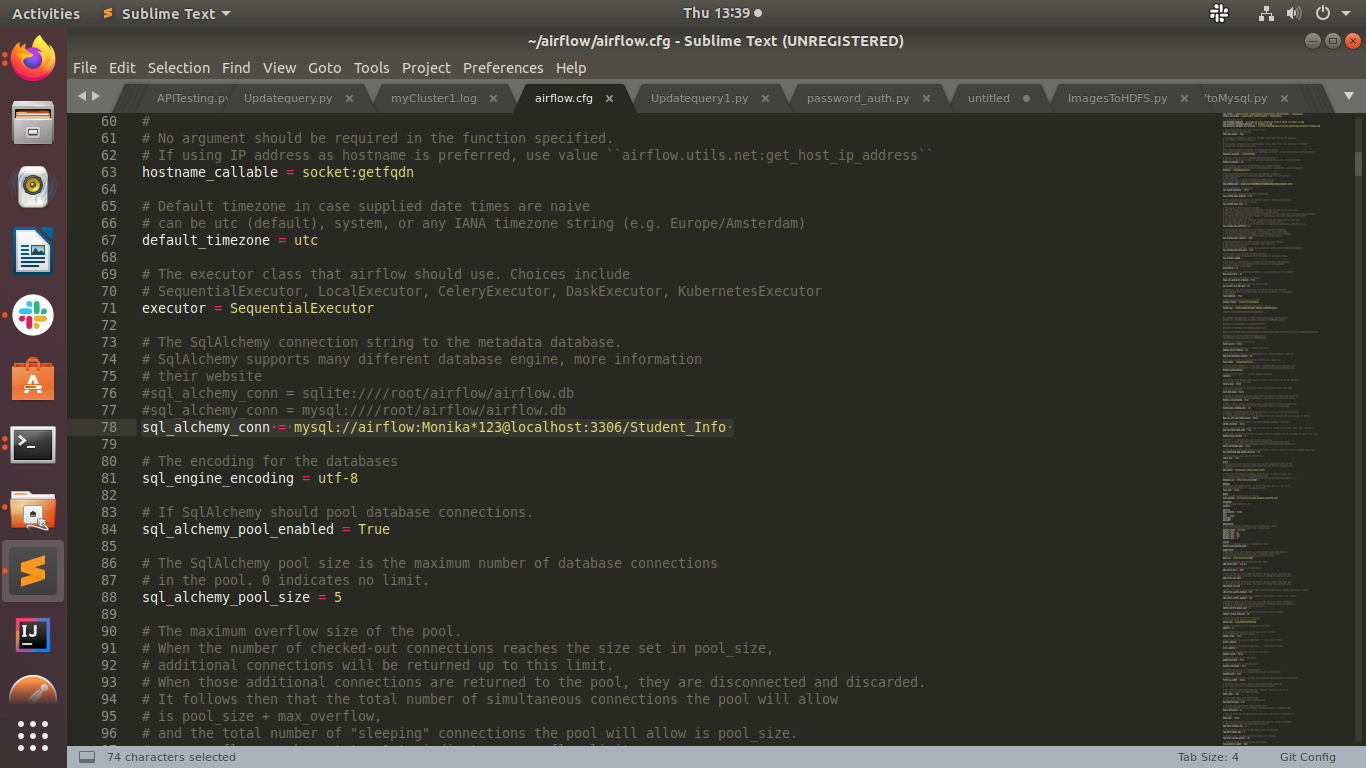Open the Show Applications grid

pos(33,737)
